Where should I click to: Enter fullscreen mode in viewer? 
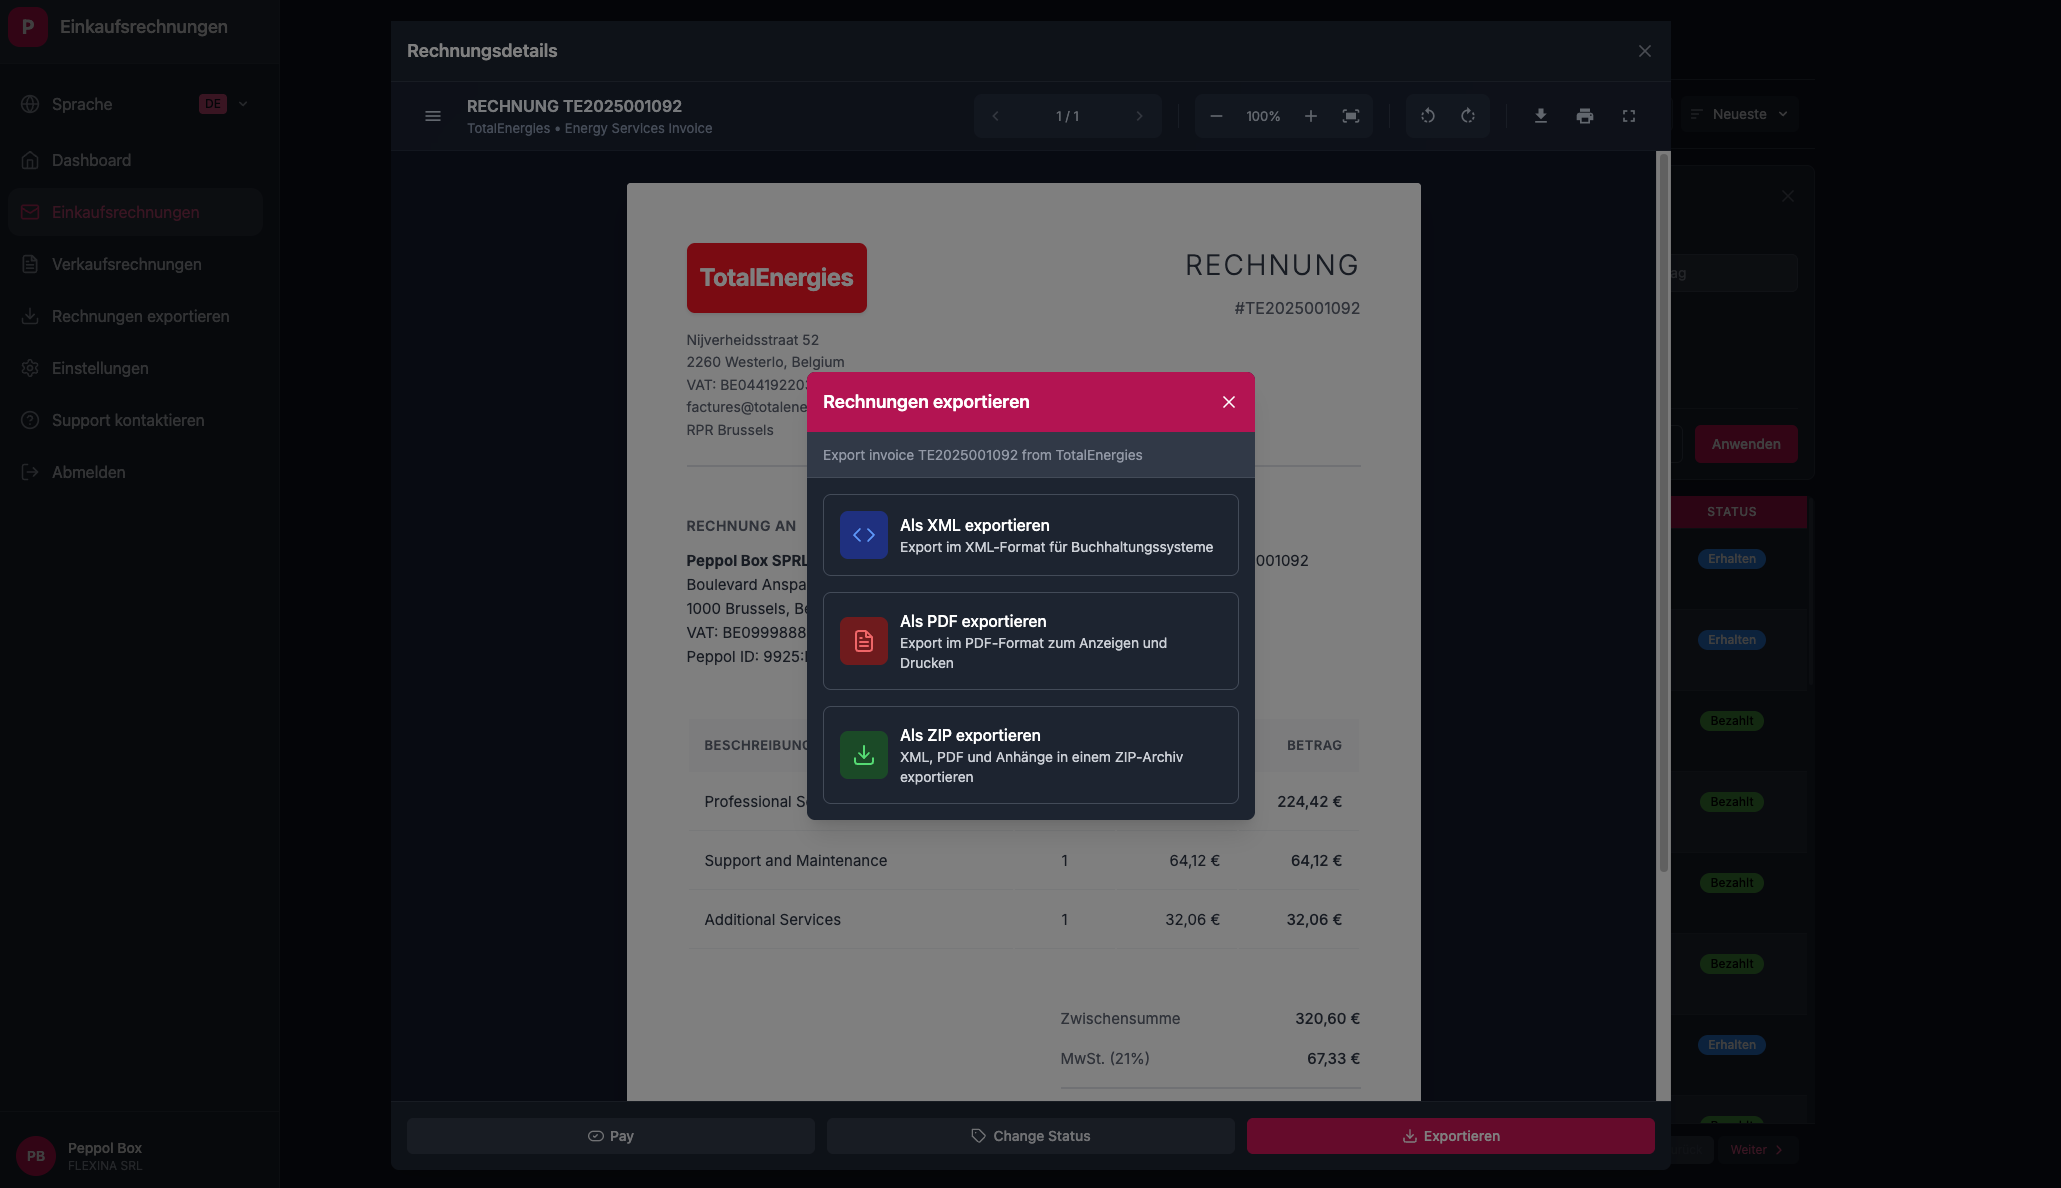[x=1629, y=116]
